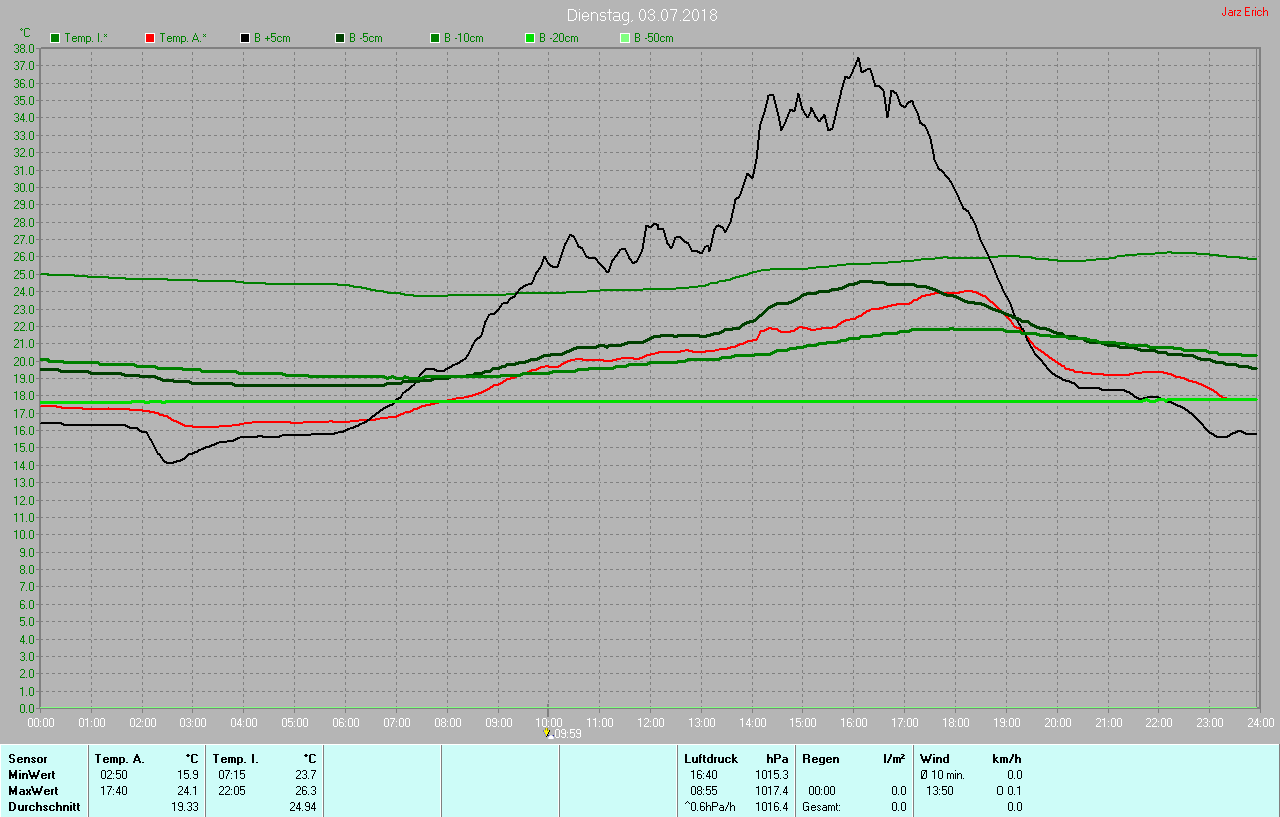Click the 'Ø 10 min.' wind label
Viewport: 1280px width, 817px height.
(x=942, y=775)
